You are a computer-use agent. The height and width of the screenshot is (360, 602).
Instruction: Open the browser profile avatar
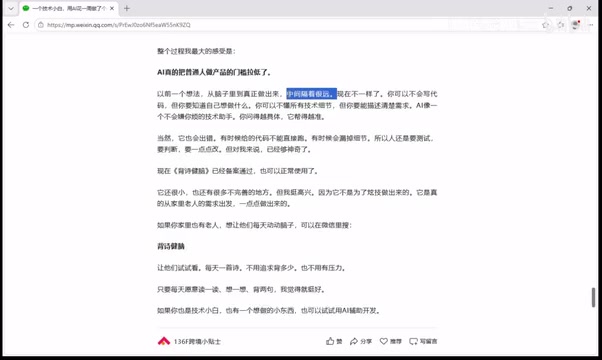coord(576,25)
